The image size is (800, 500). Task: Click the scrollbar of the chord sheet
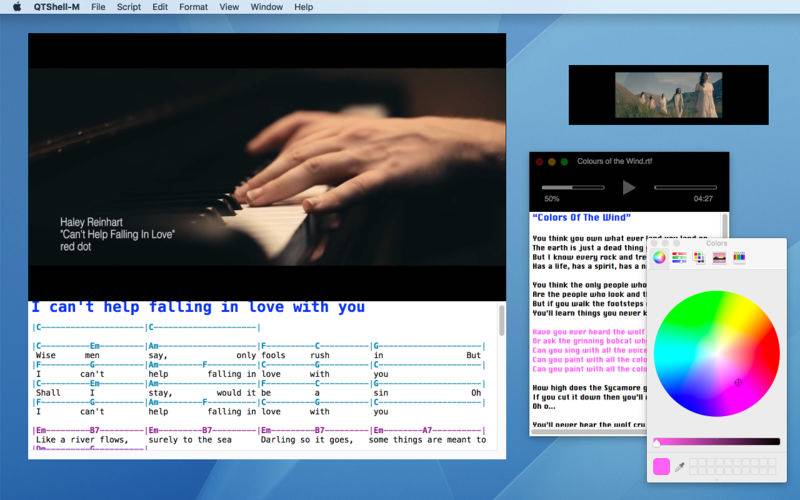(502, 321)
